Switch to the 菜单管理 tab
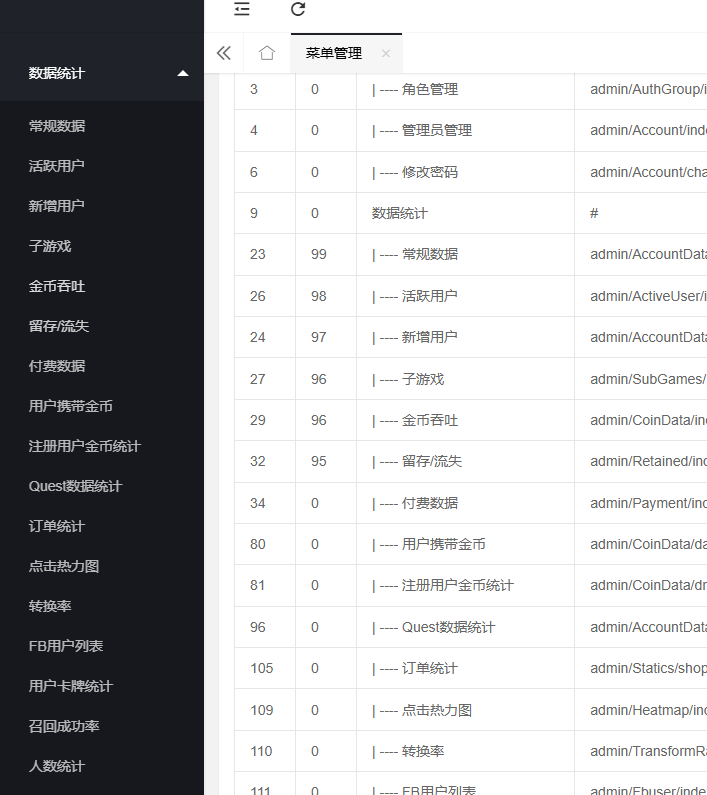 click(x=334, y=53)
